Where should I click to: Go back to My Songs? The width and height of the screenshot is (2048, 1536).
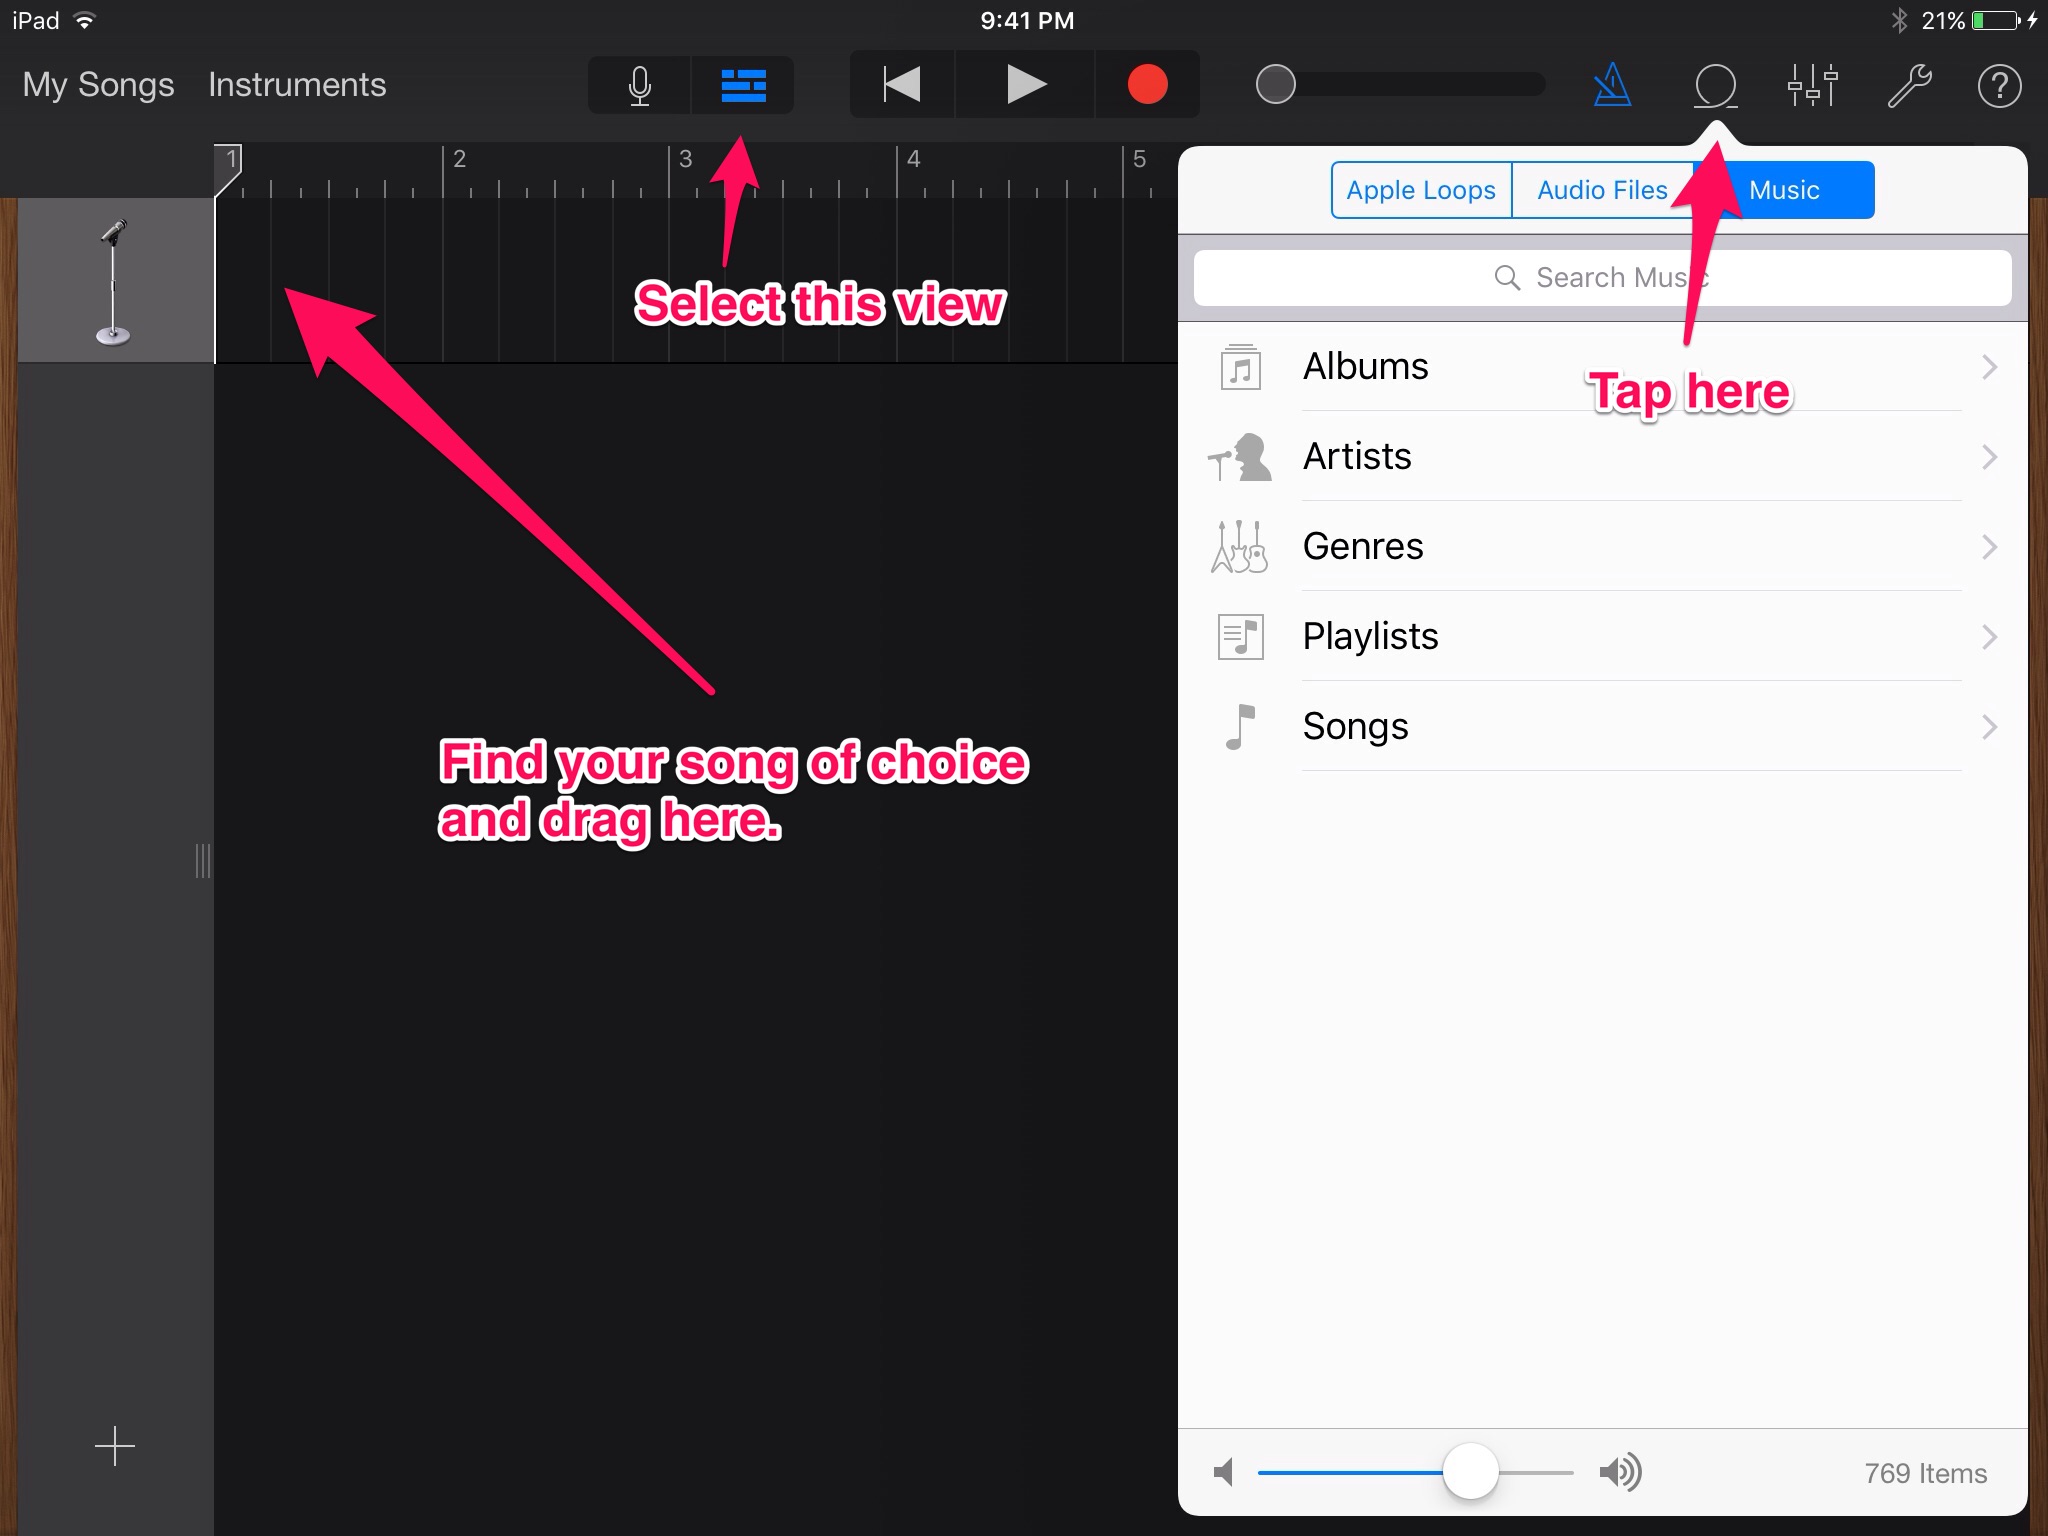coord(98,85)
